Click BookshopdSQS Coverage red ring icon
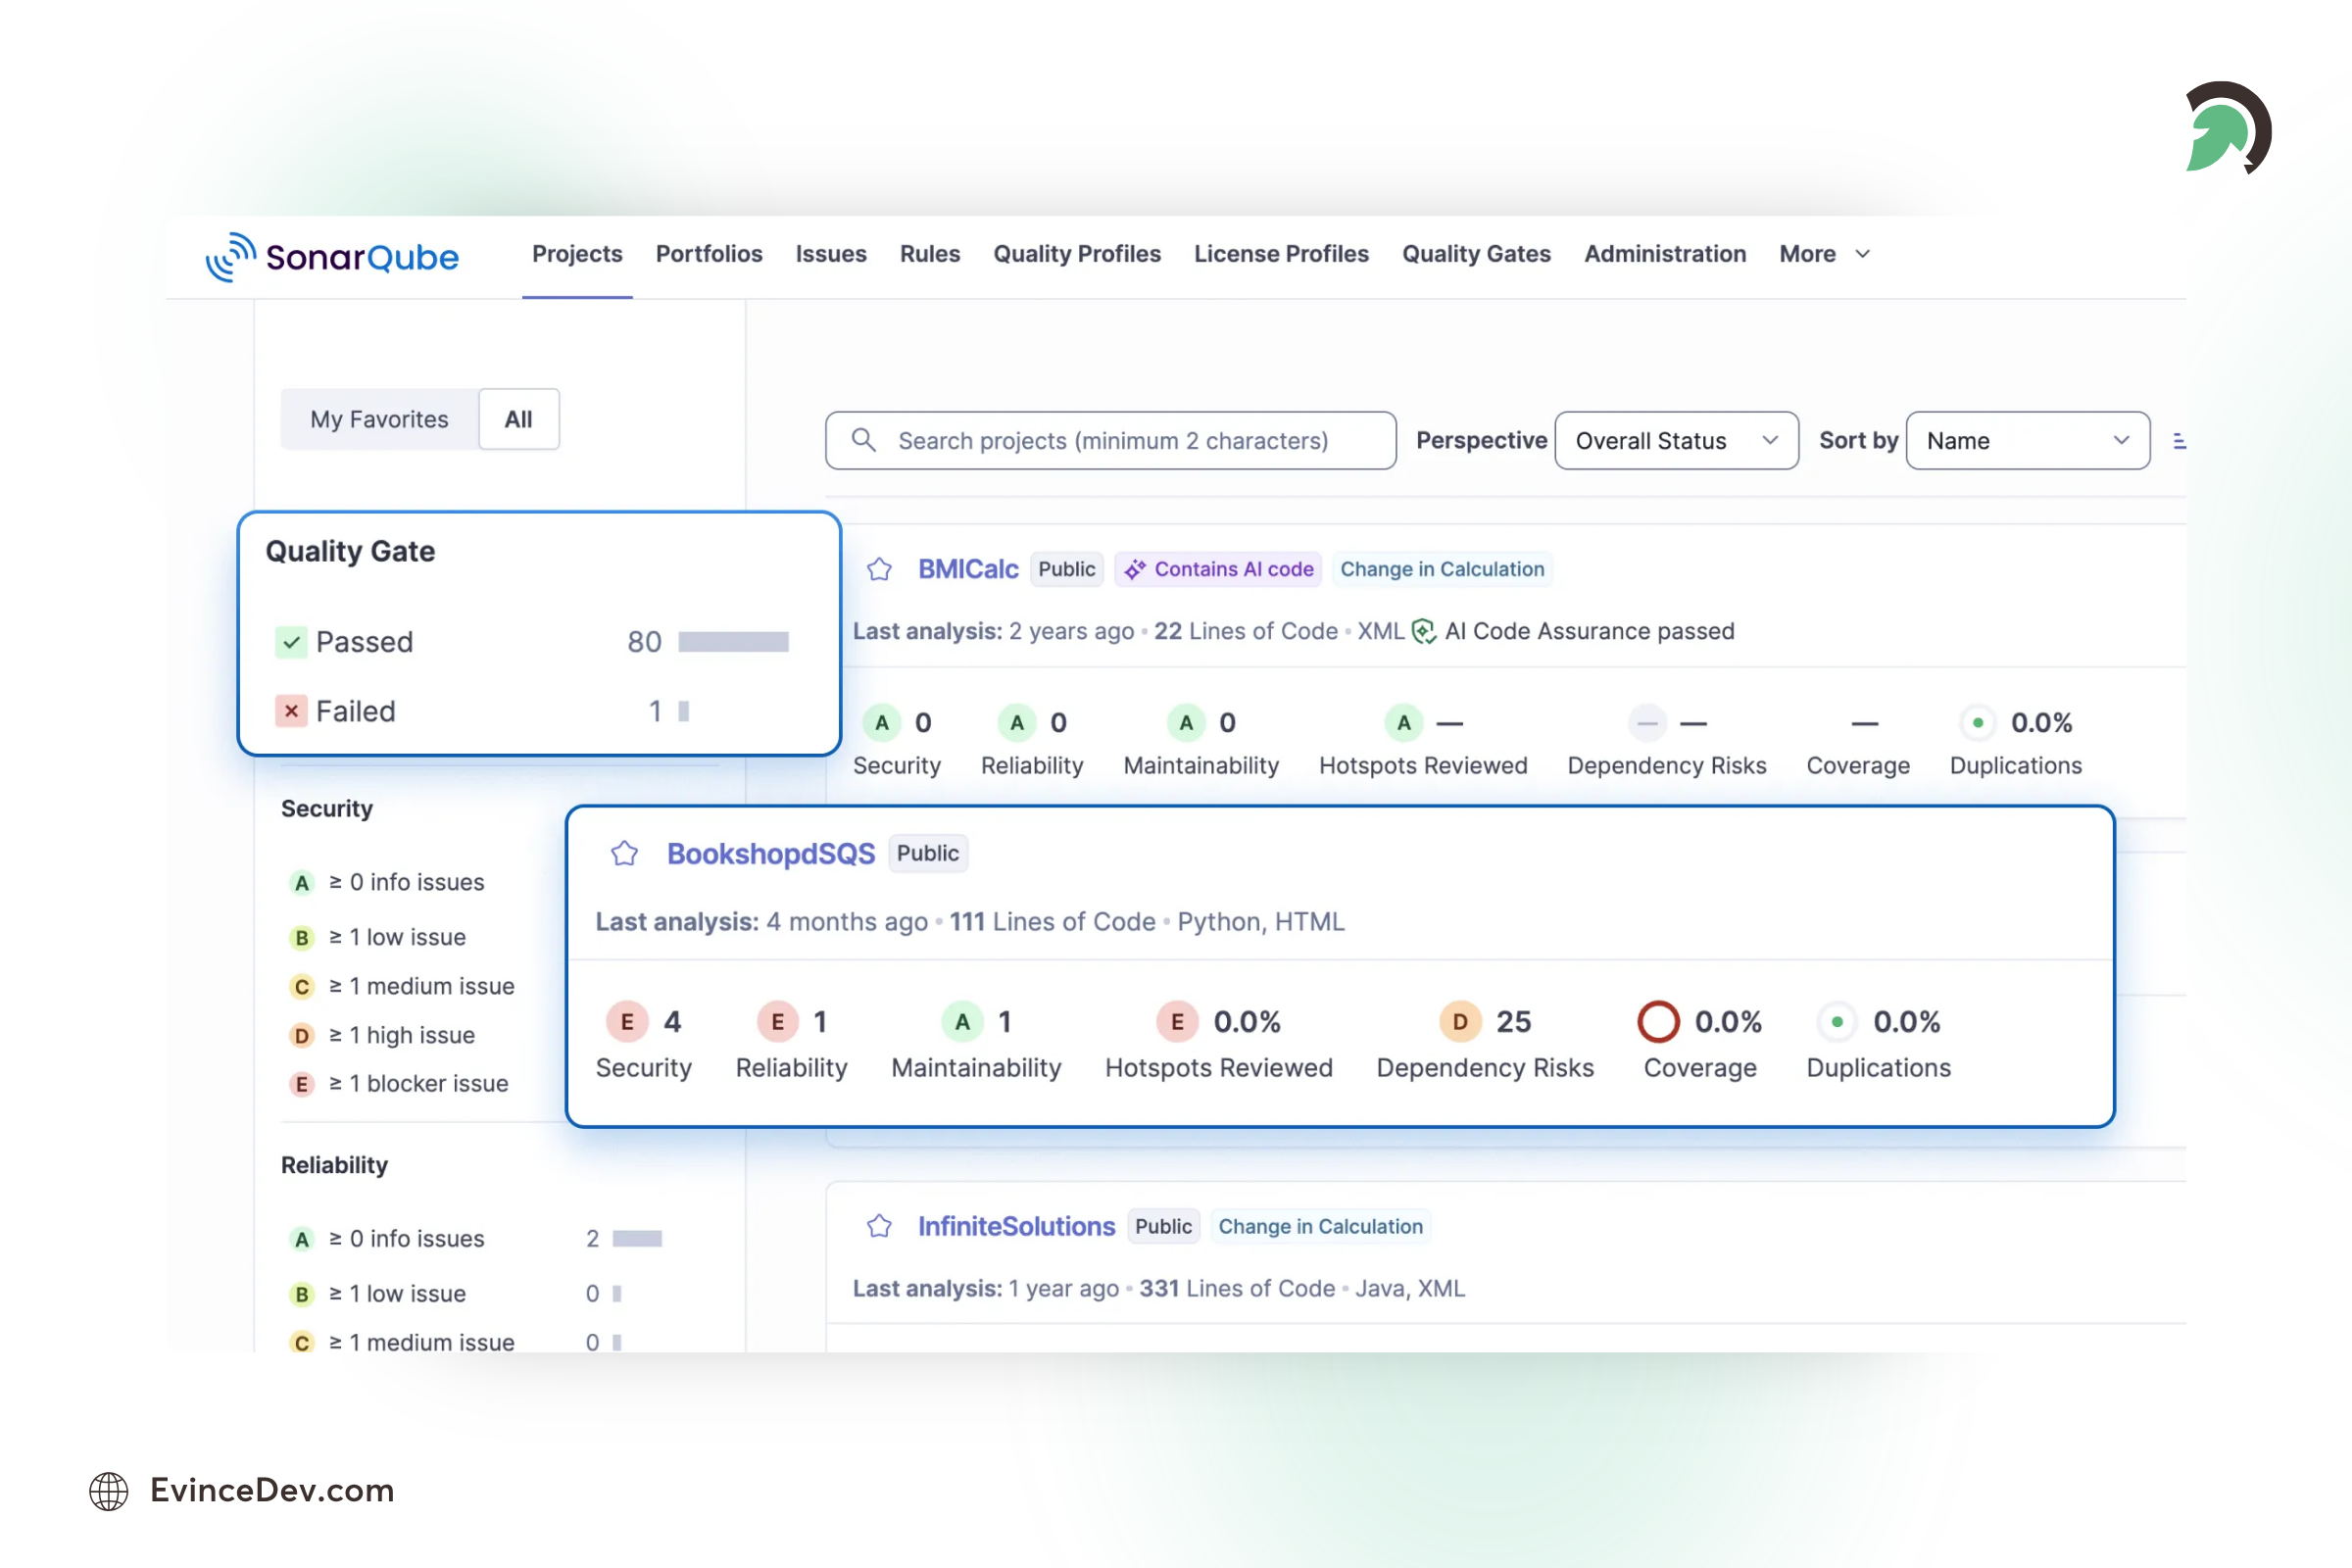The height and width of the screenshot is (1568, 2352). click(x=1658, y=1022)
